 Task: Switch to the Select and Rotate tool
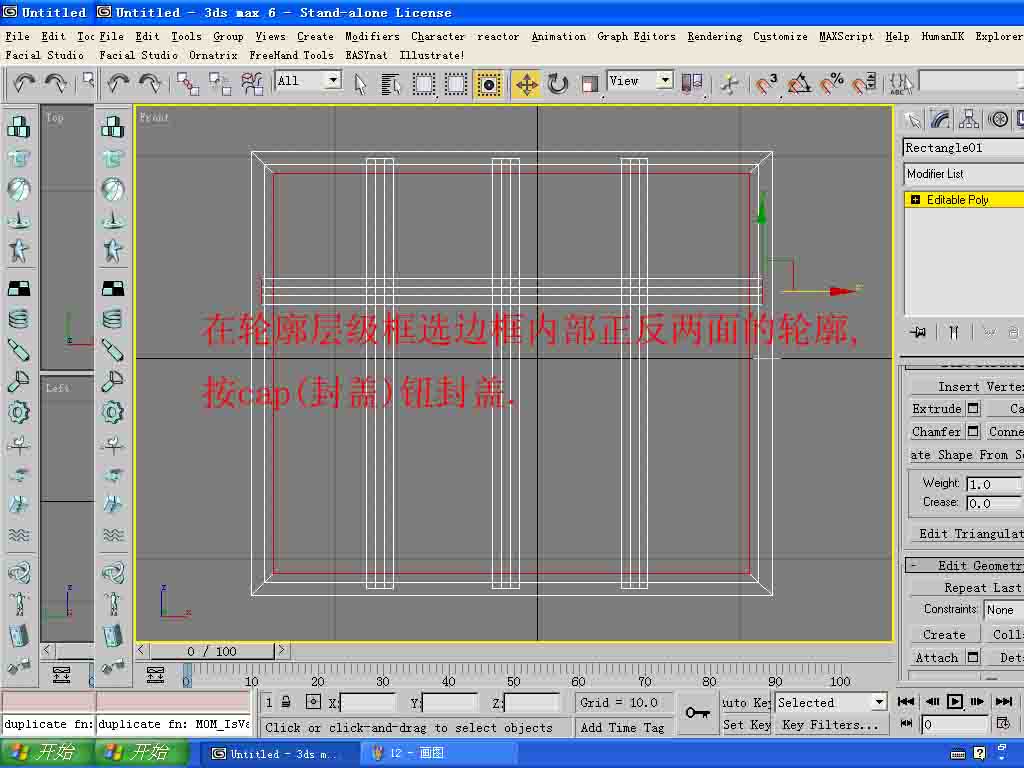click(557, 84)
